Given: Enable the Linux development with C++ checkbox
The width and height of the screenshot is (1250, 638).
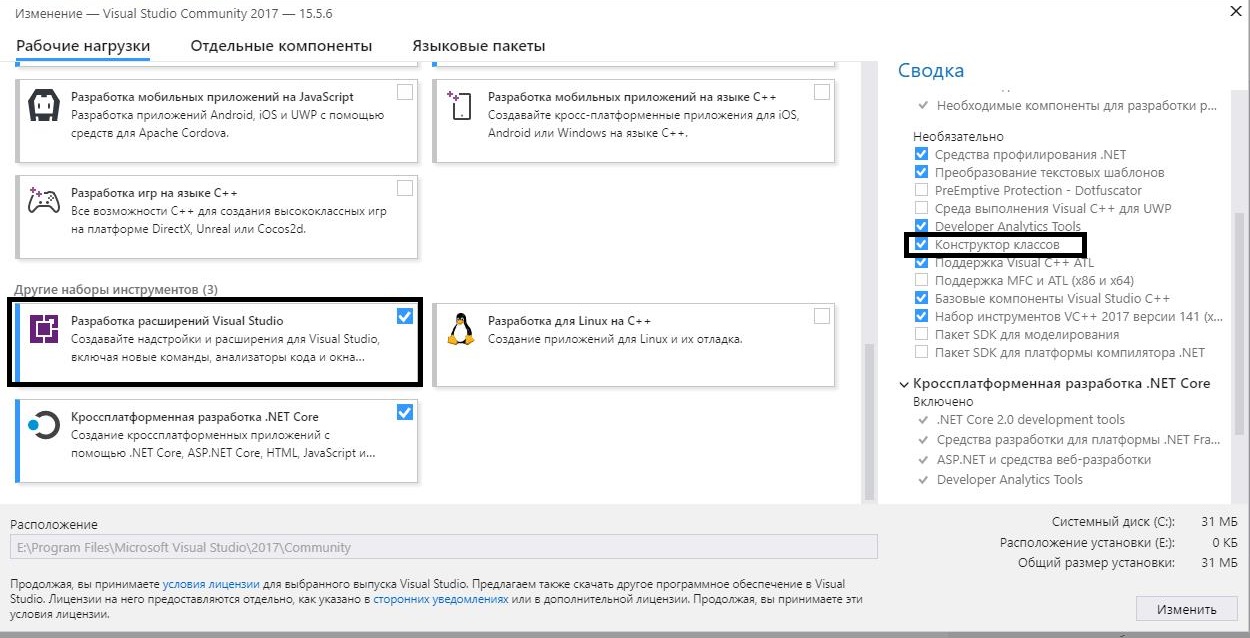Looking at the screenshot, I should point(822,316).
